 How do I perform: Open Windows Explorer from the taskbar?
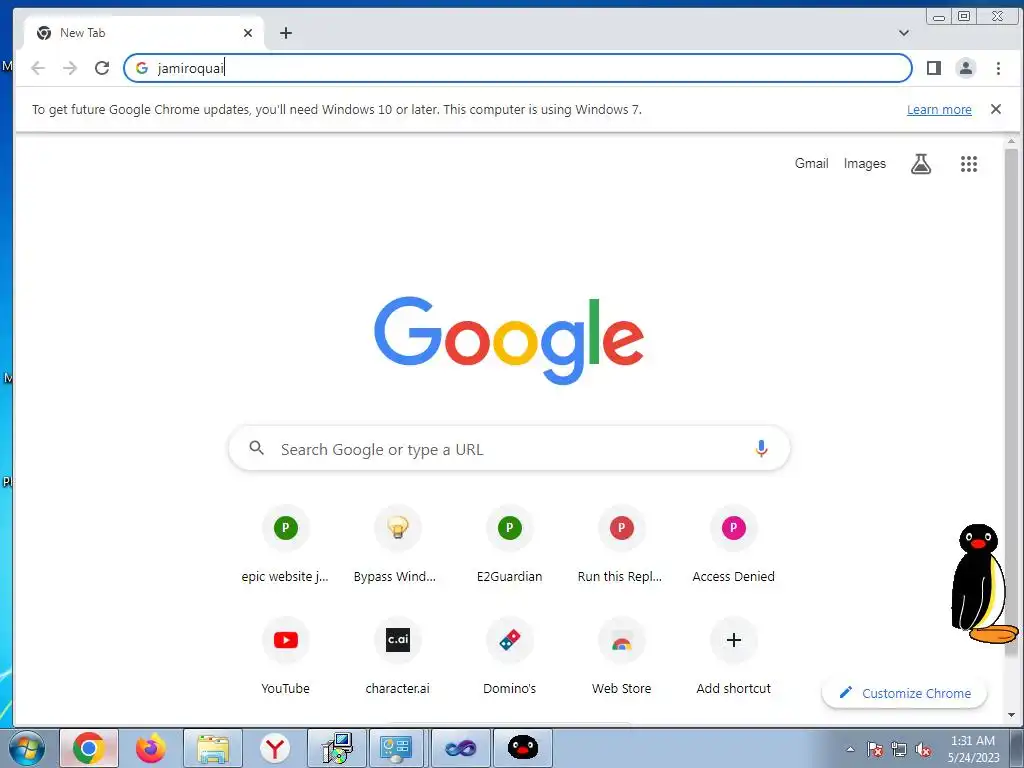tap(213, 748)
